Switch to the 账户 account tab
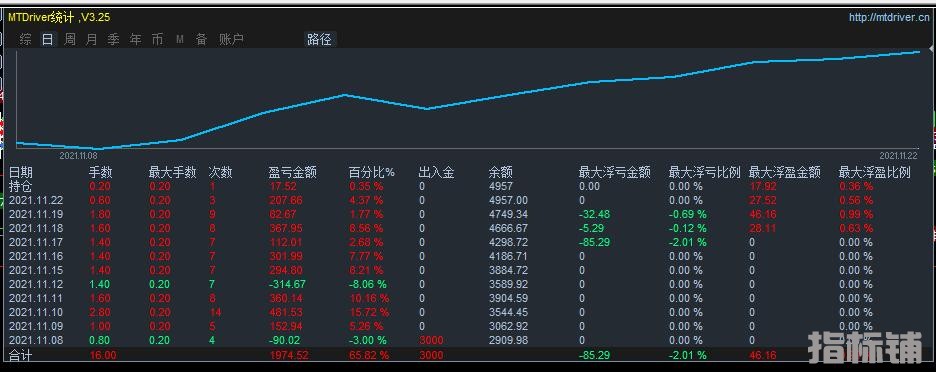The width and height of the screenshot is (936, 372). (232, 39)
